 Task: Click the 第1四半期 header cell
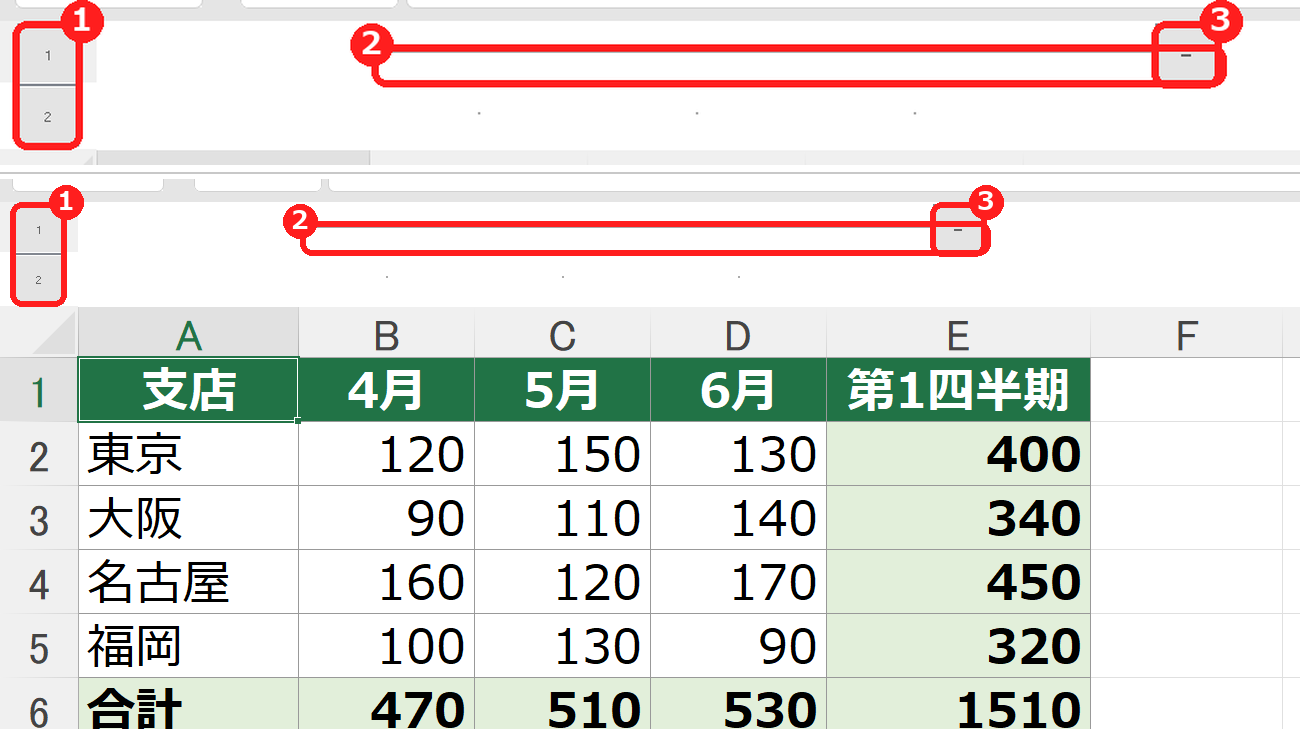tap(959, 390)
